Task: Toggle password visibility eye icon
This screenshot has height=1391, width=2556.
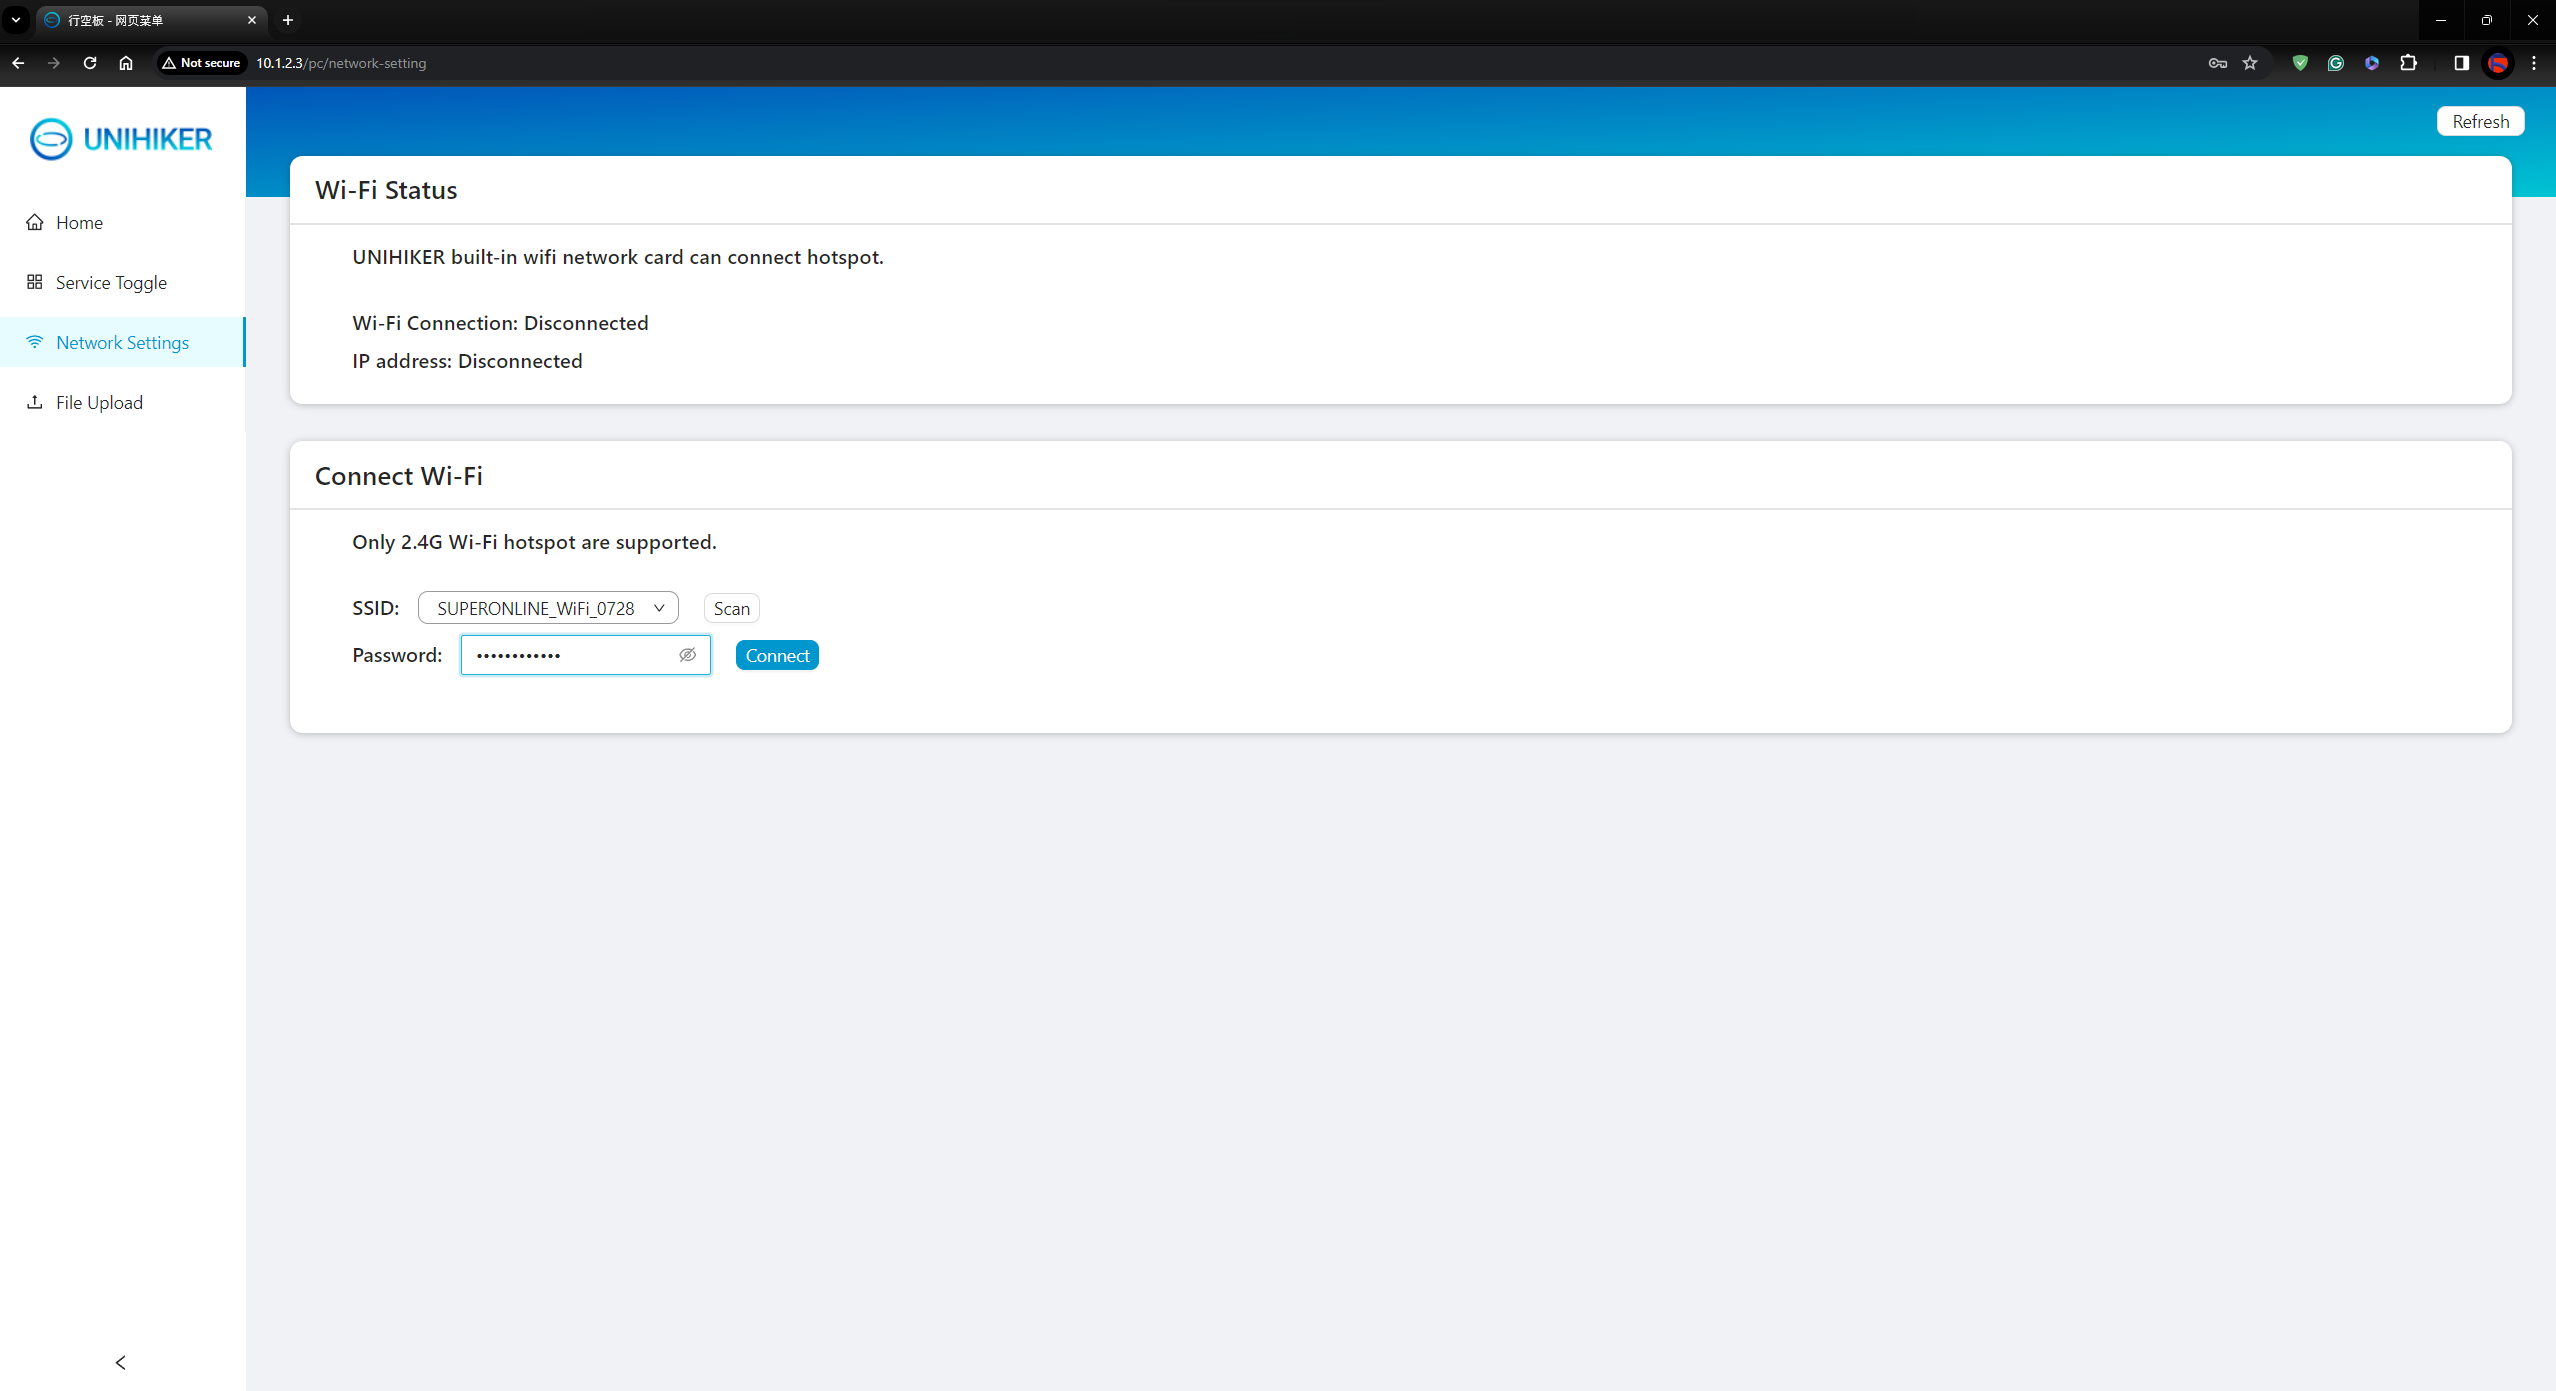Action: coord(687,654)
